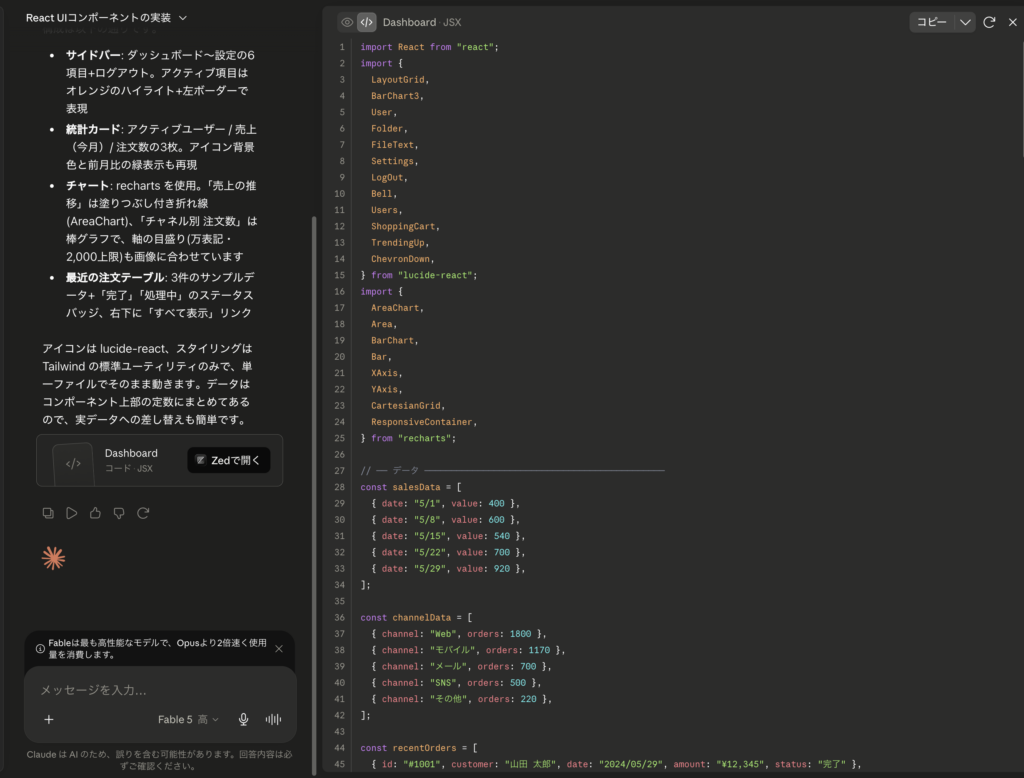1024x778 pixels.
Task: Click the Dashboard · JSX title
Action: (422, 22)
